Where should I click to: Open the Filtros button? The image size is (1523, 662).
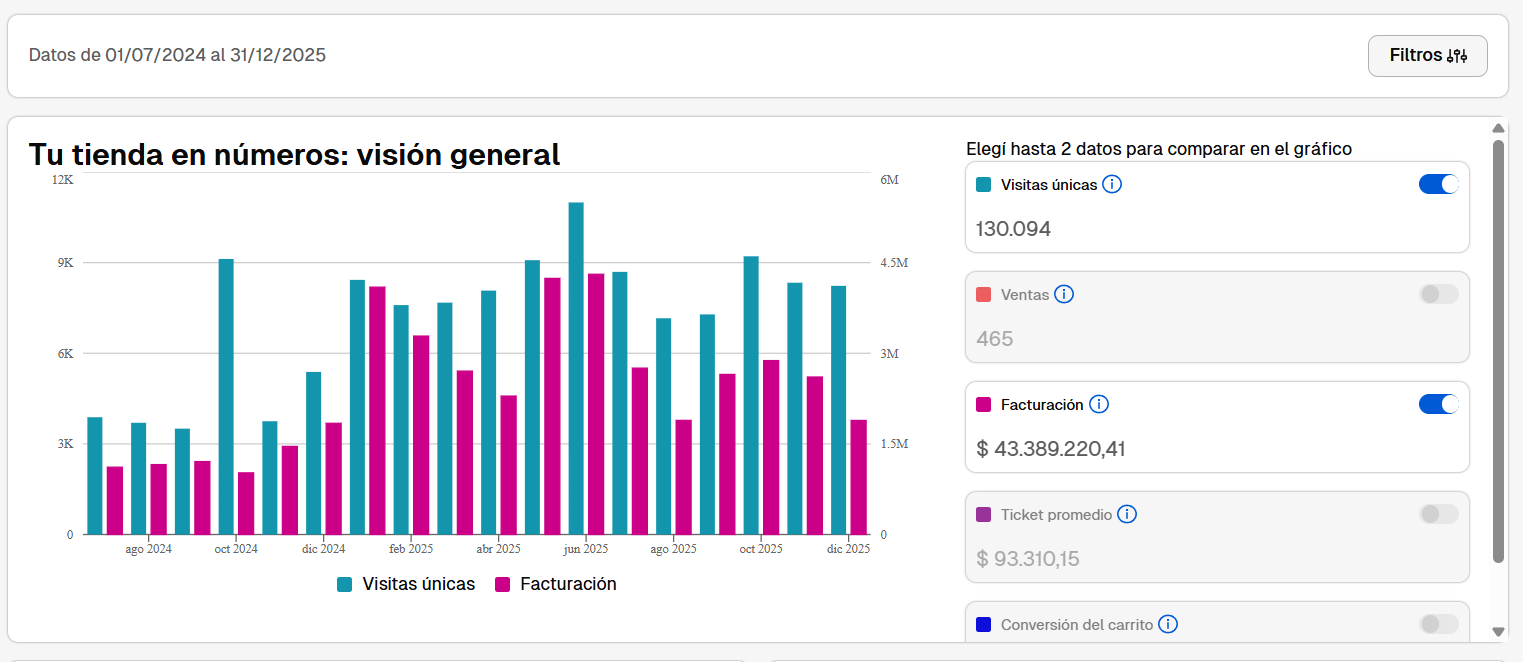pyautogui.click(x=1427, y=56)
